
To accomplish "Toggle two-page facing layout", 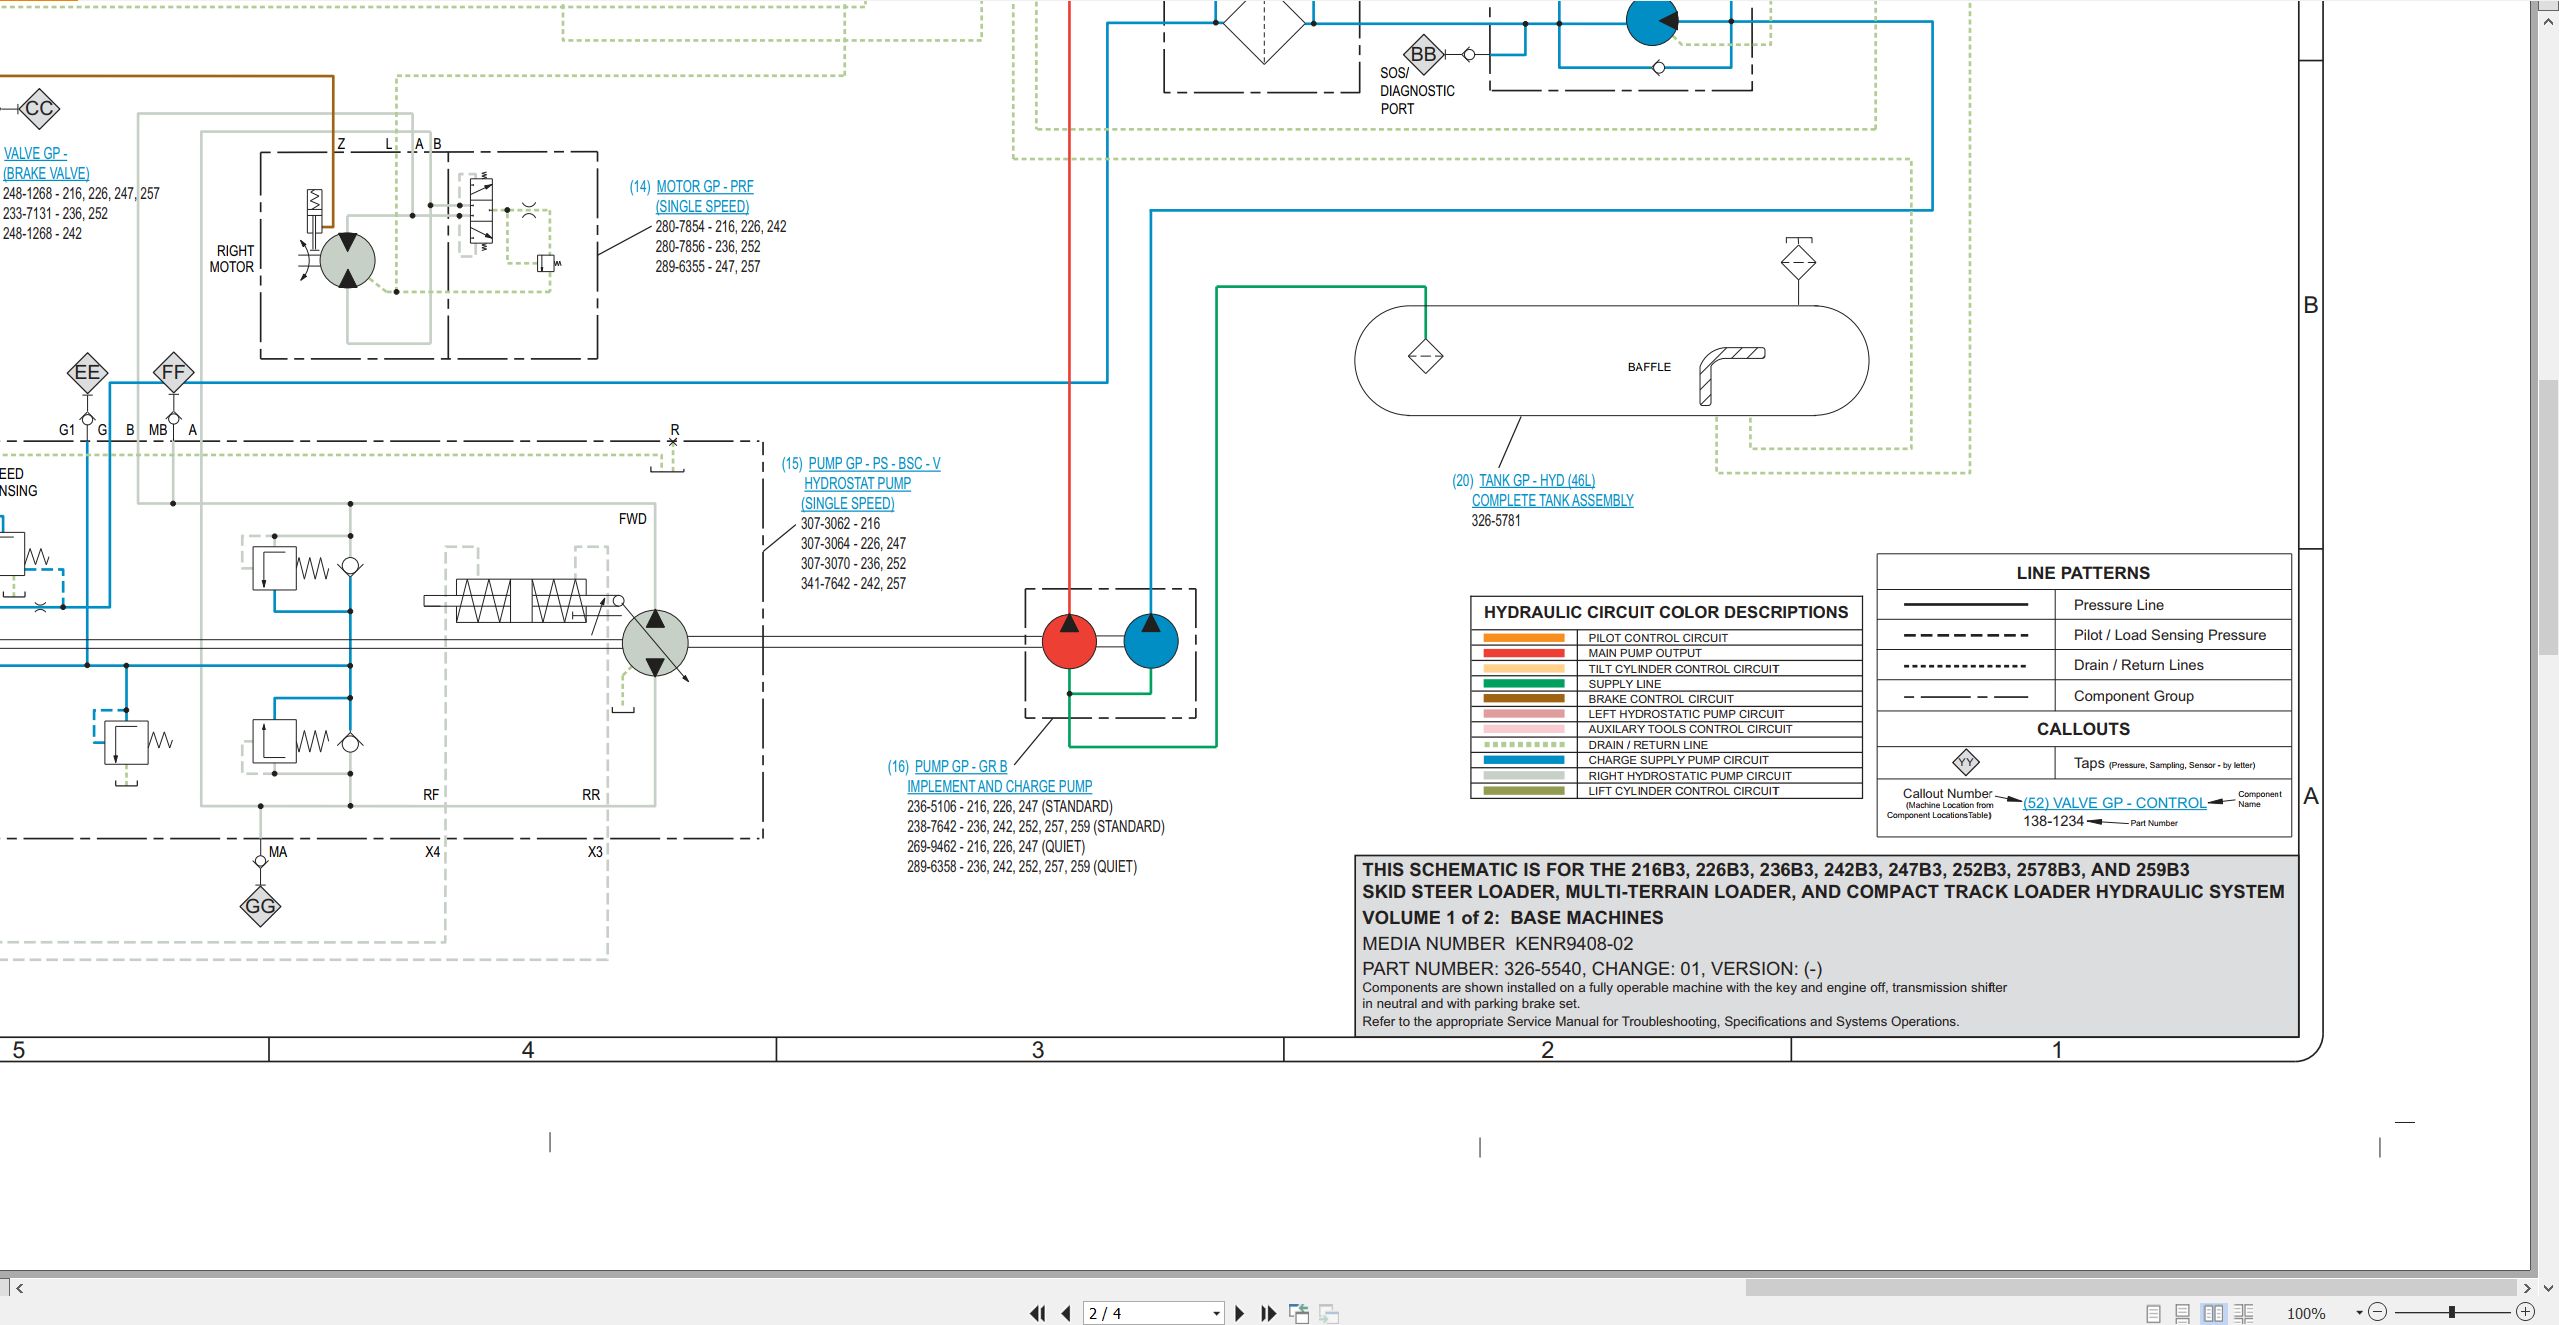I will [x=2214, y=1313].
